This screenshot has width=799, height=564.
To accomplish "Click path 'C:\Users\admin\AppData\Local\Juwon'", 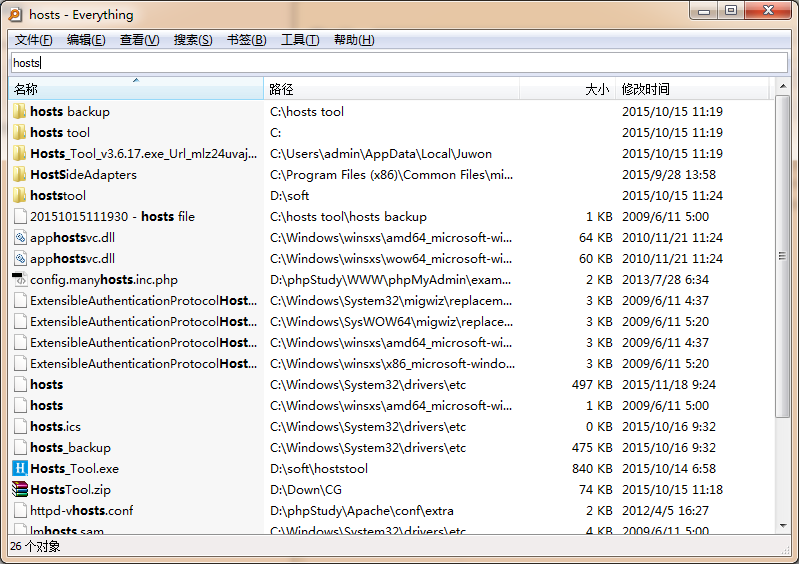I will (x=381, y=153).
